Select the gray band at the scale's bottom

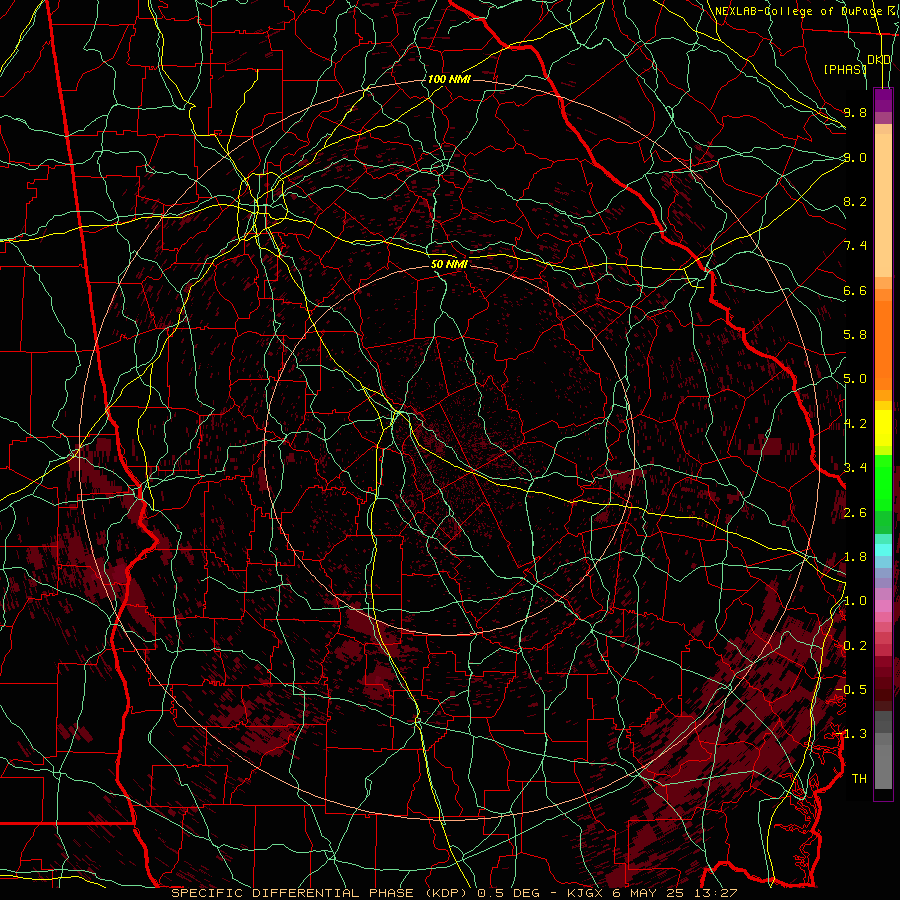pyautogui.click(x=883, y=751)
